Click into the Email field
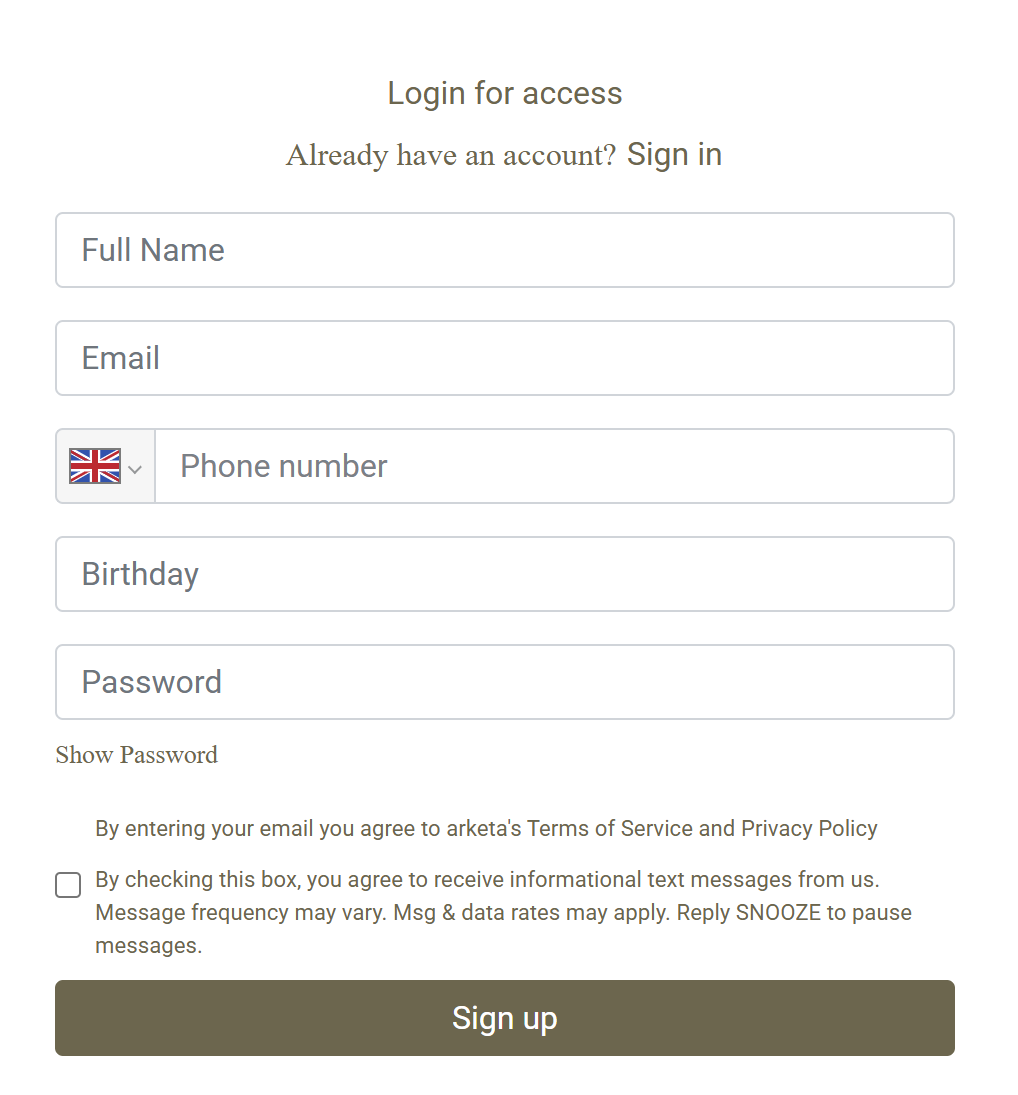Image resolution: width=1018 pixels, height=1095 pixels. tap(505, 358)
